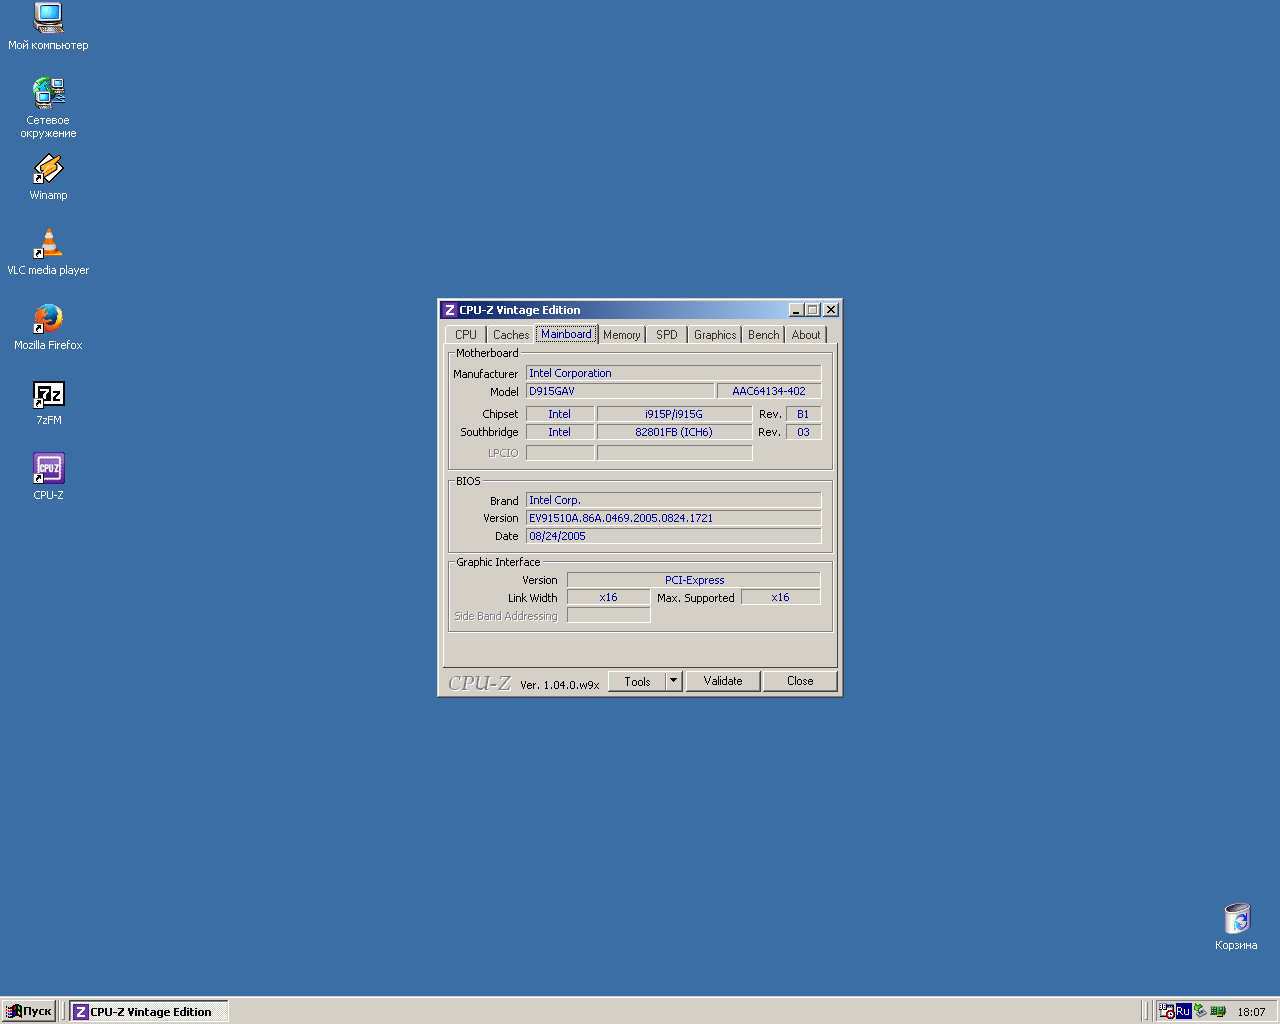The image size is (1280, 1024).
Task: Switch to the Memory tab
Action: click(622, 335)
